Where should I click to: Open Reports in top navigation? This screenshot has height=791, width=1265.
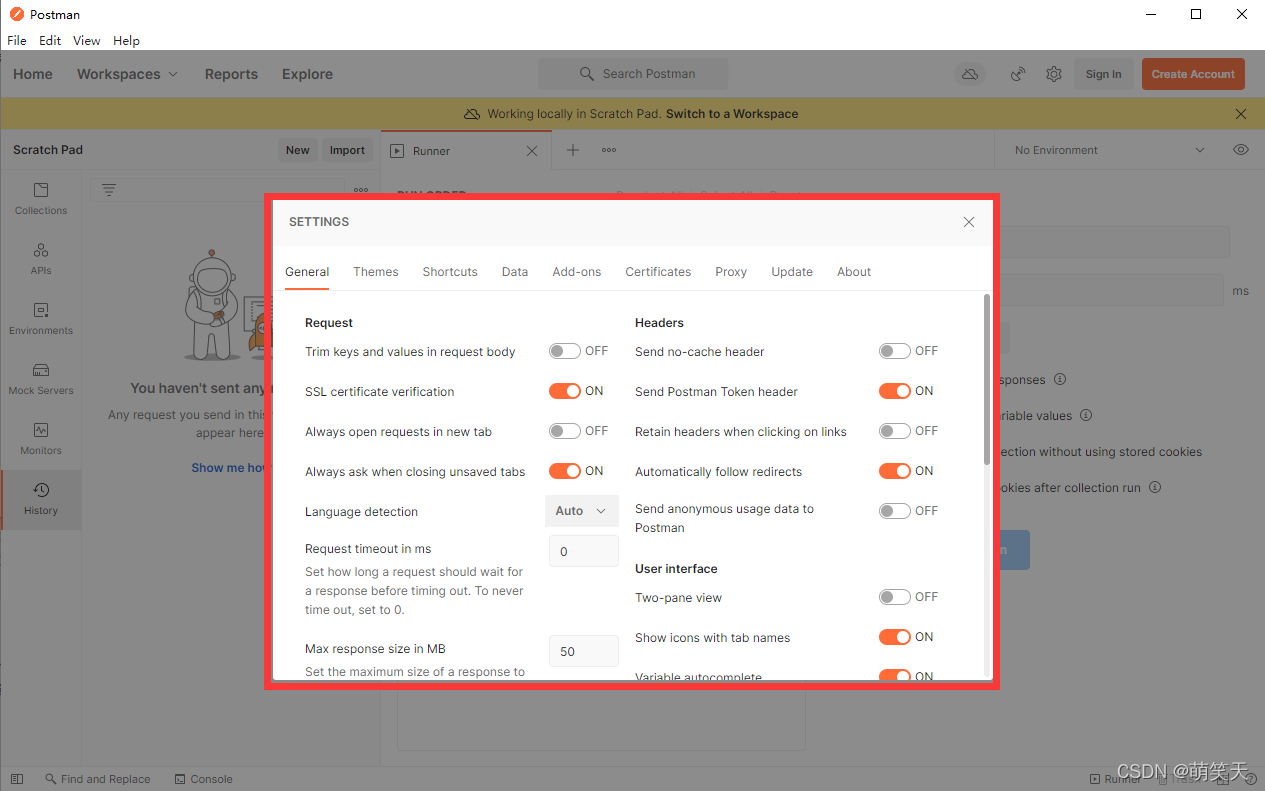pos(231,74)
